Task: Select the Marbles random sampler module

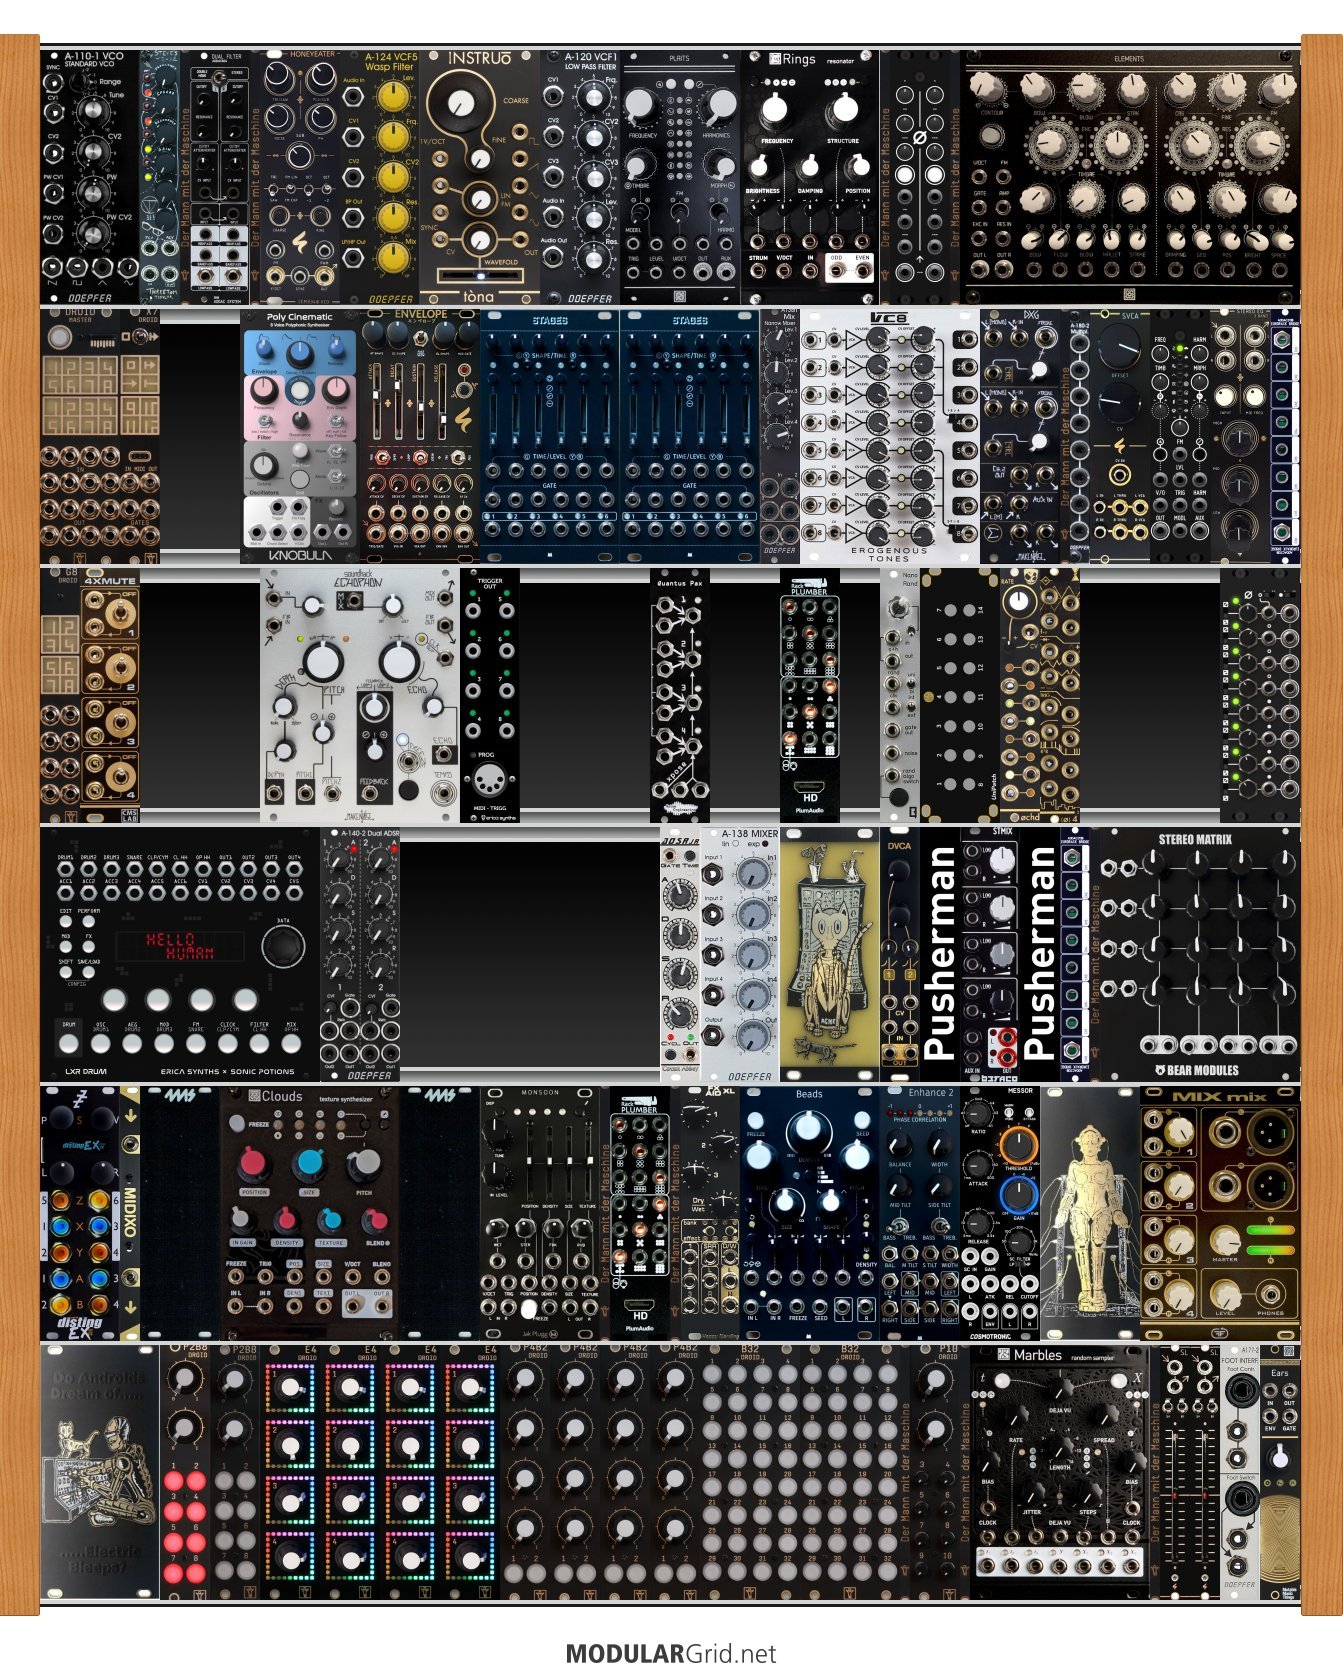Action: 1060,1472
